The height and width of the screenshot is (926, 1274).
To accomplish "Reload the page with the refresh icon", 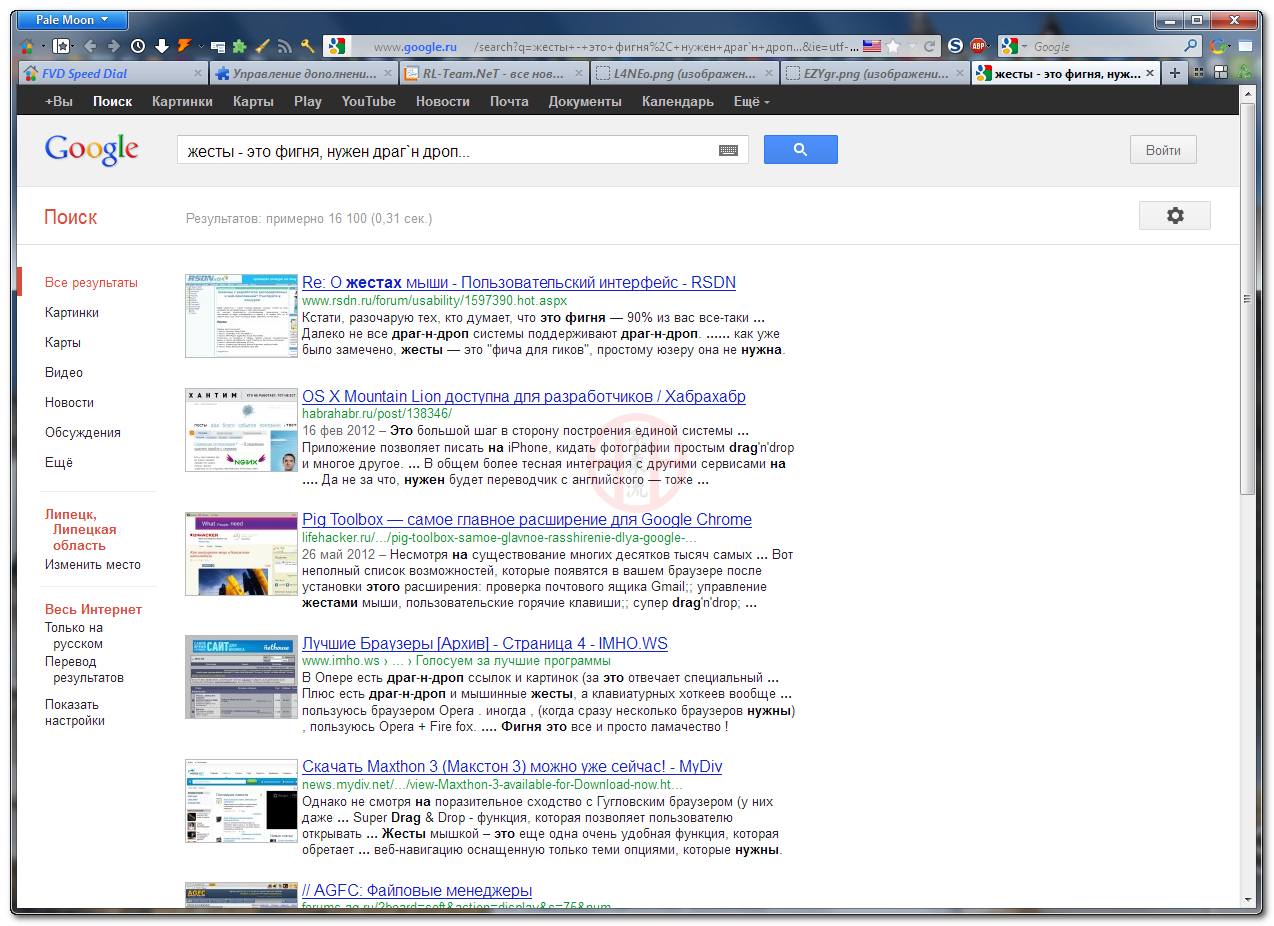I will 929,46.
